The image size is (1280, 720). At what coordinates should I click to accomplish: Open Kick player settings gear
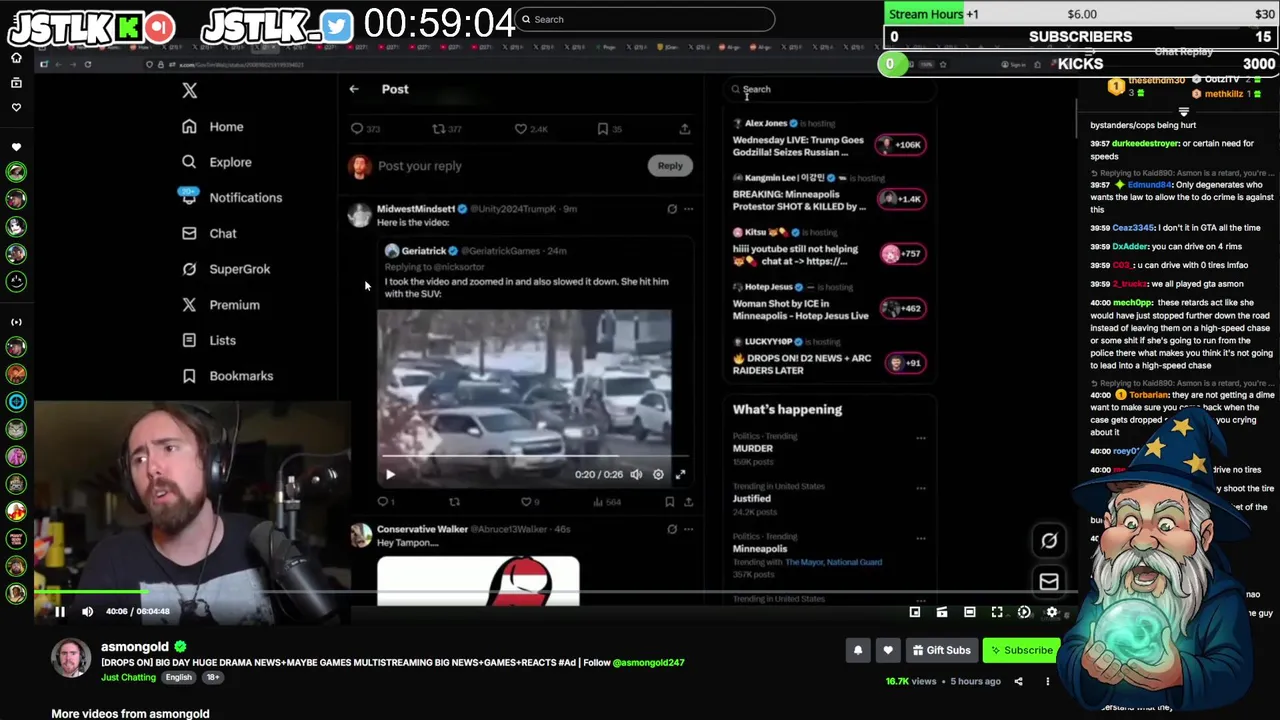pos(1051,612)
